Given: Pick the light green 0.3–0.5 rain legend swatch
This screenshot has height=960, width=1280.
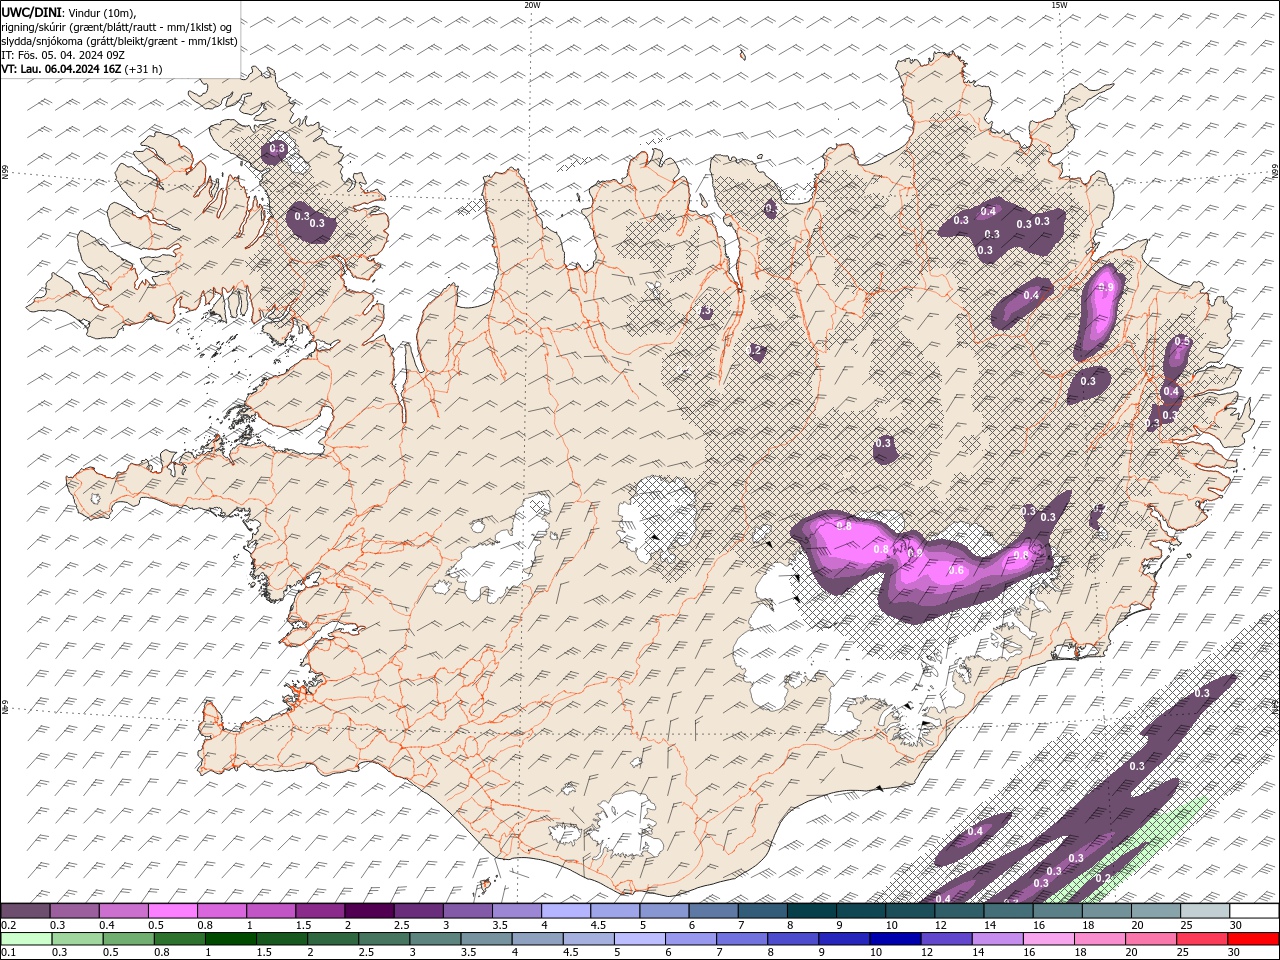Looking at the screenshot, I should point(78,938).
